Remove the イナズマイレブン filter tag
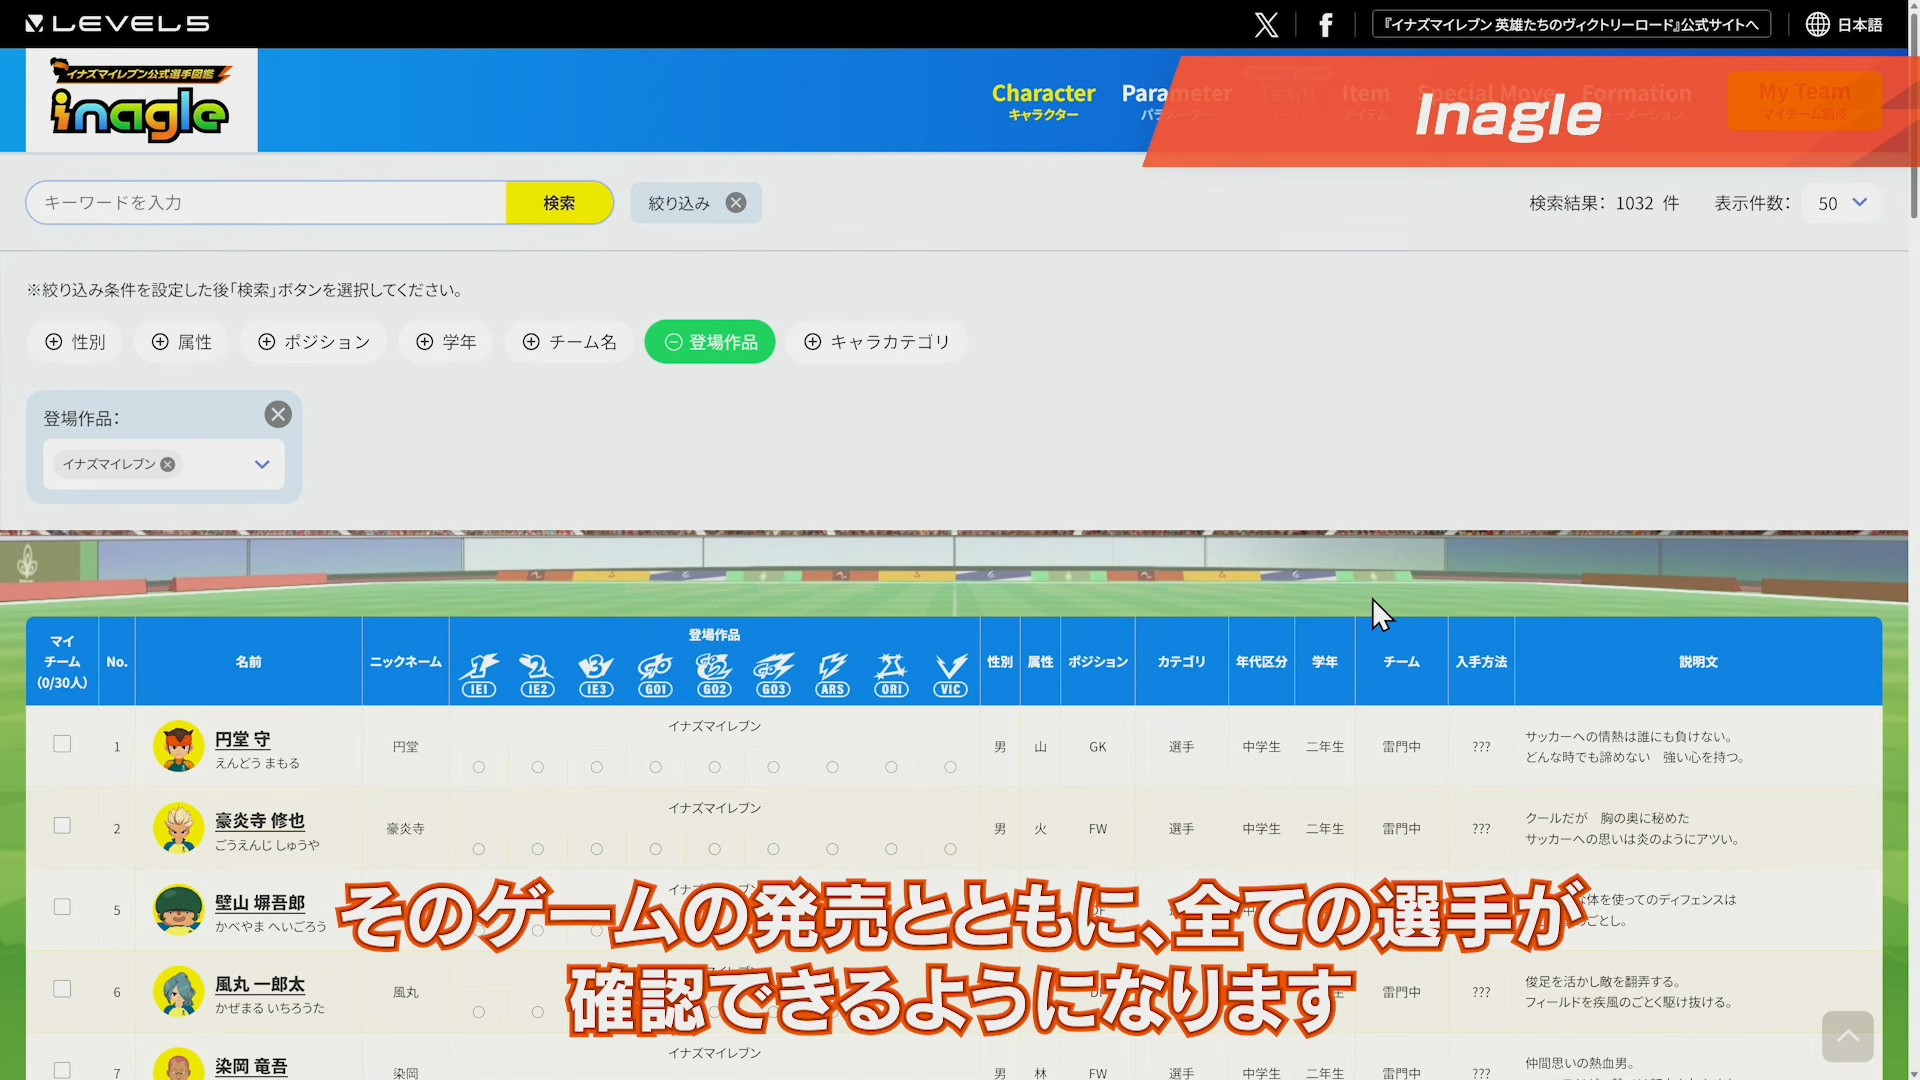The width and height of the screenshot is (1920, 1080). [x=168, y=465]
